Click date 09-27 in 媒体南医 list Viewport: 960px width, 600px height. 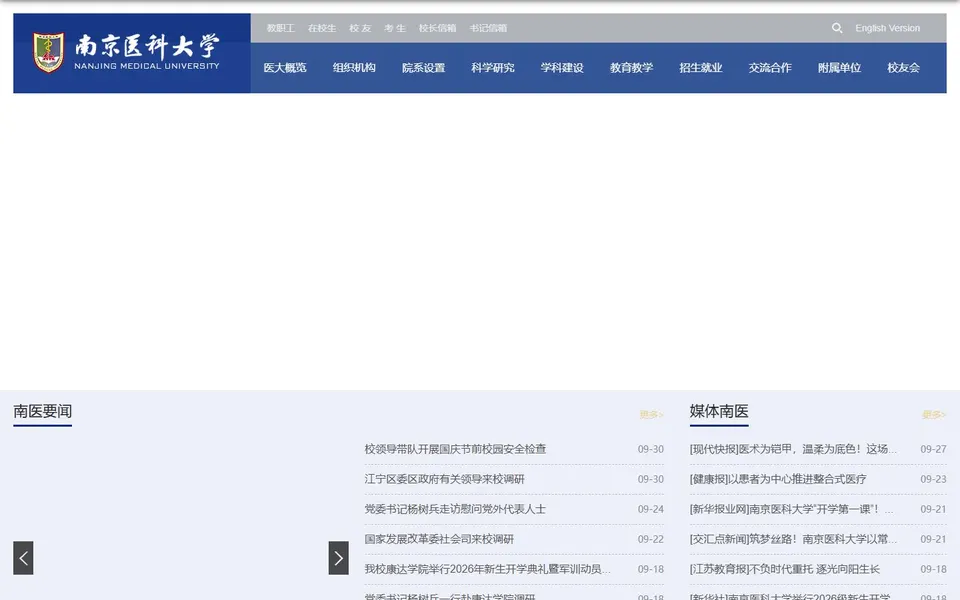pyautogui.click(x=933, y=449)
